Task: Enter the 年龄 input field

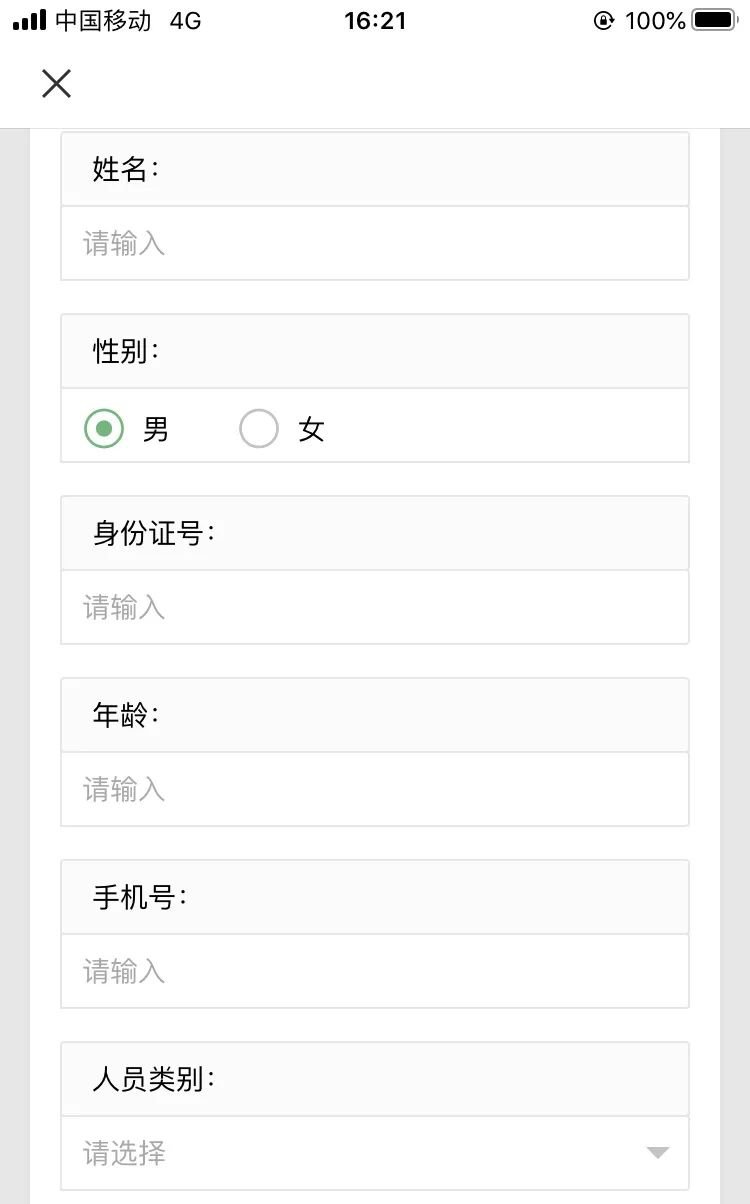Action: pyautogui.click(x=375, y=789)
